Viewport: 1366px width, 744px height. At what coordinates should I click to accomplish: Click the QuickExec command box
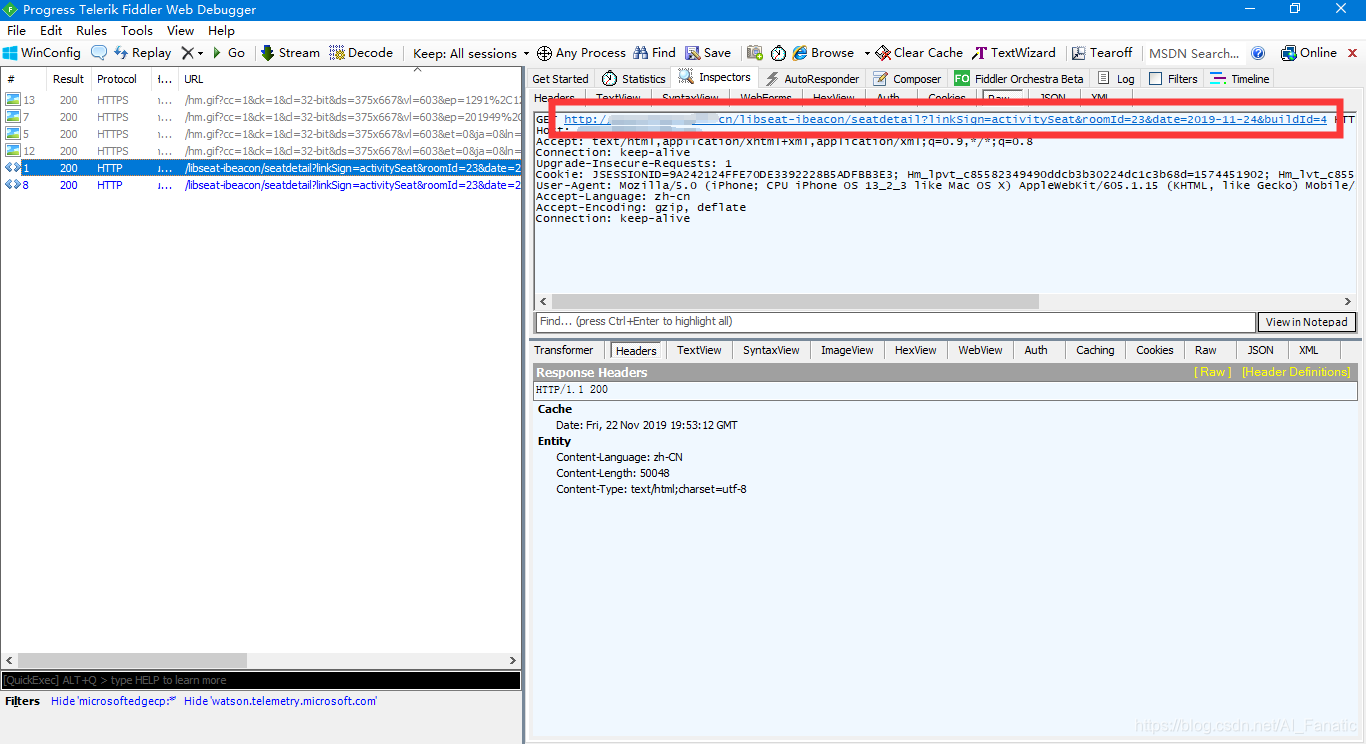[x=261, y=680]
